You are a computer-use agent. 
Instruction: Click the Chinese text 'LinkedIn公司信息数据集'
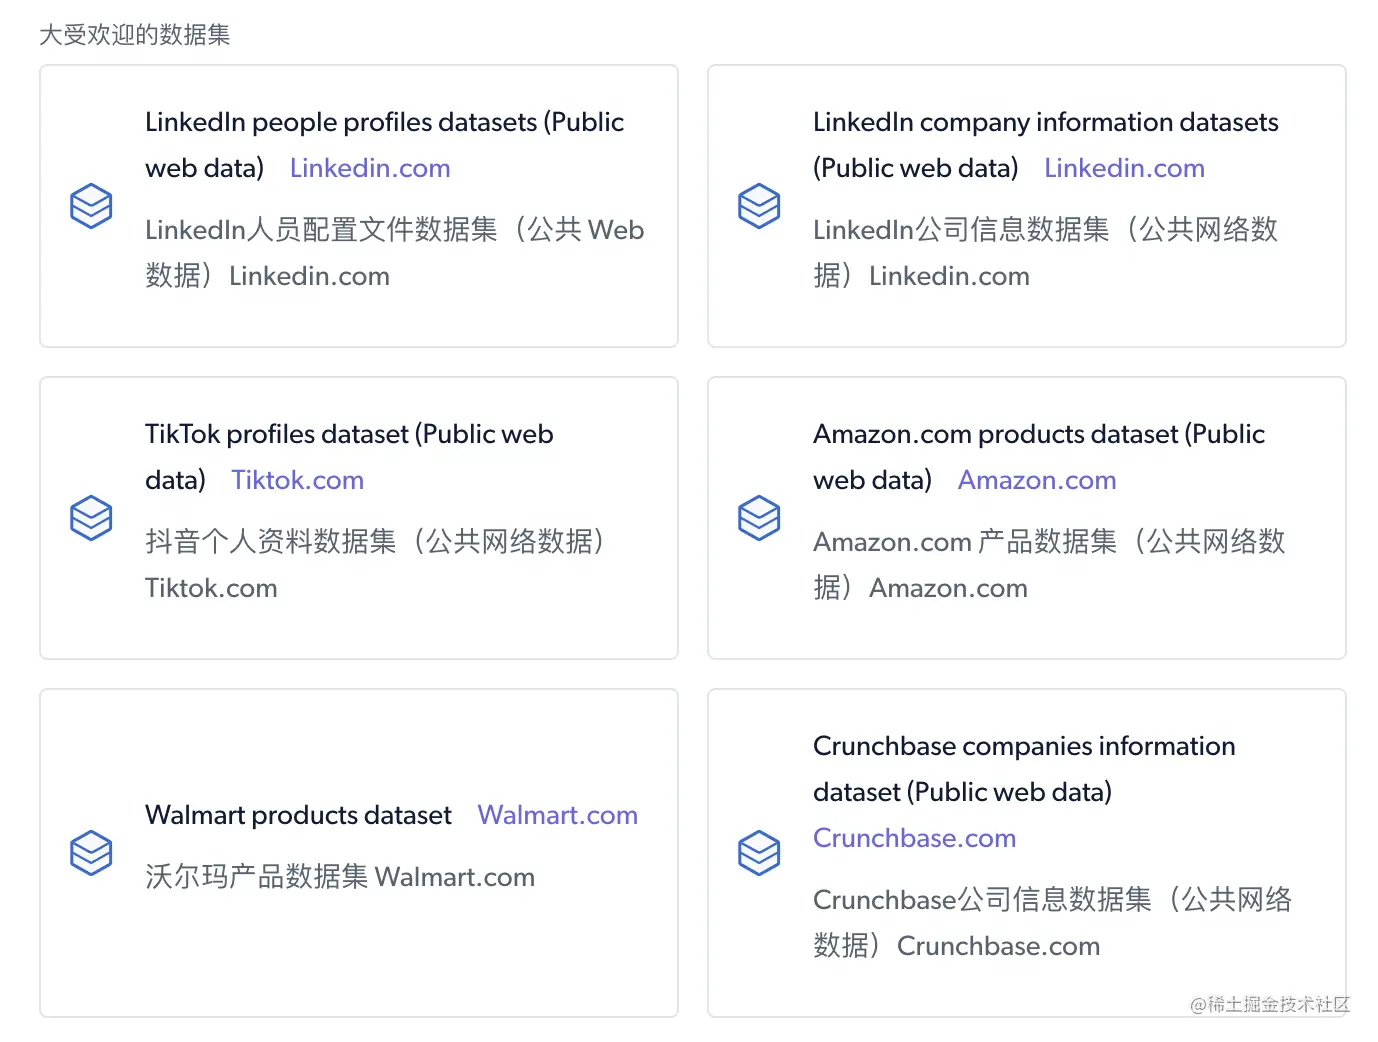click(x=961, y=230)
